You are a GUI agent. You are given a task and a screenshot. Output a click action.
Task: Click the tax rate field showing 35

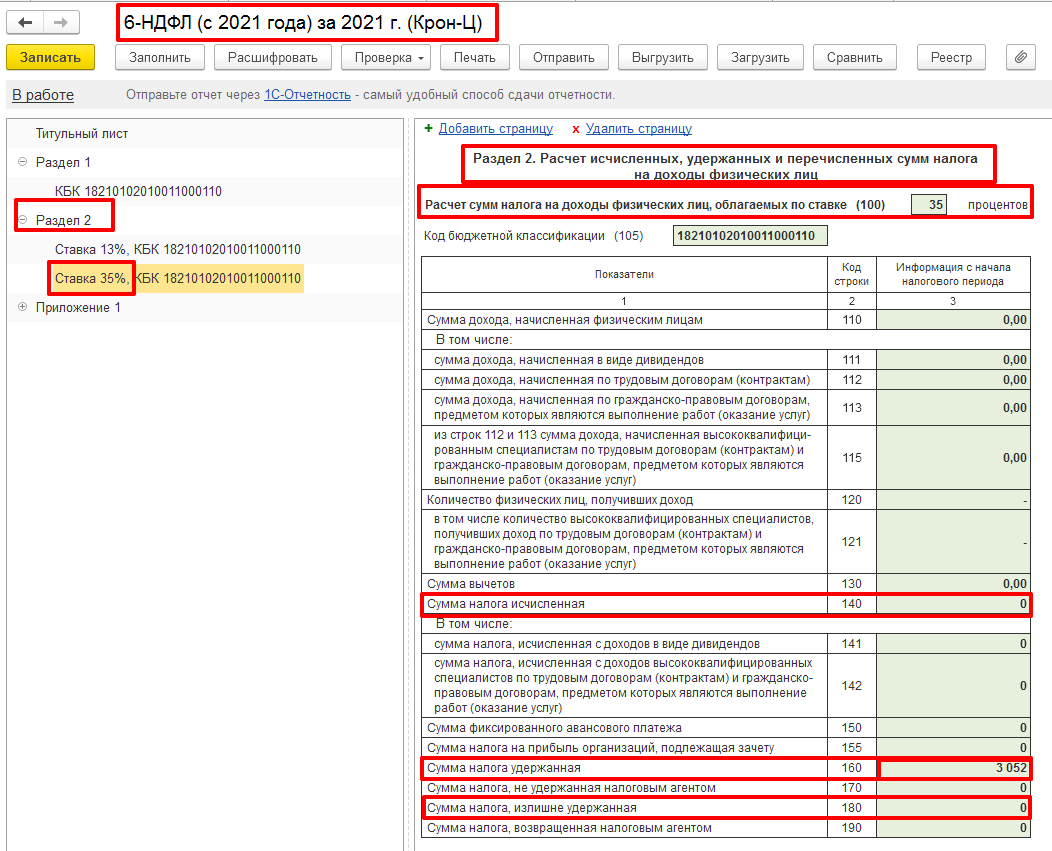929,205
